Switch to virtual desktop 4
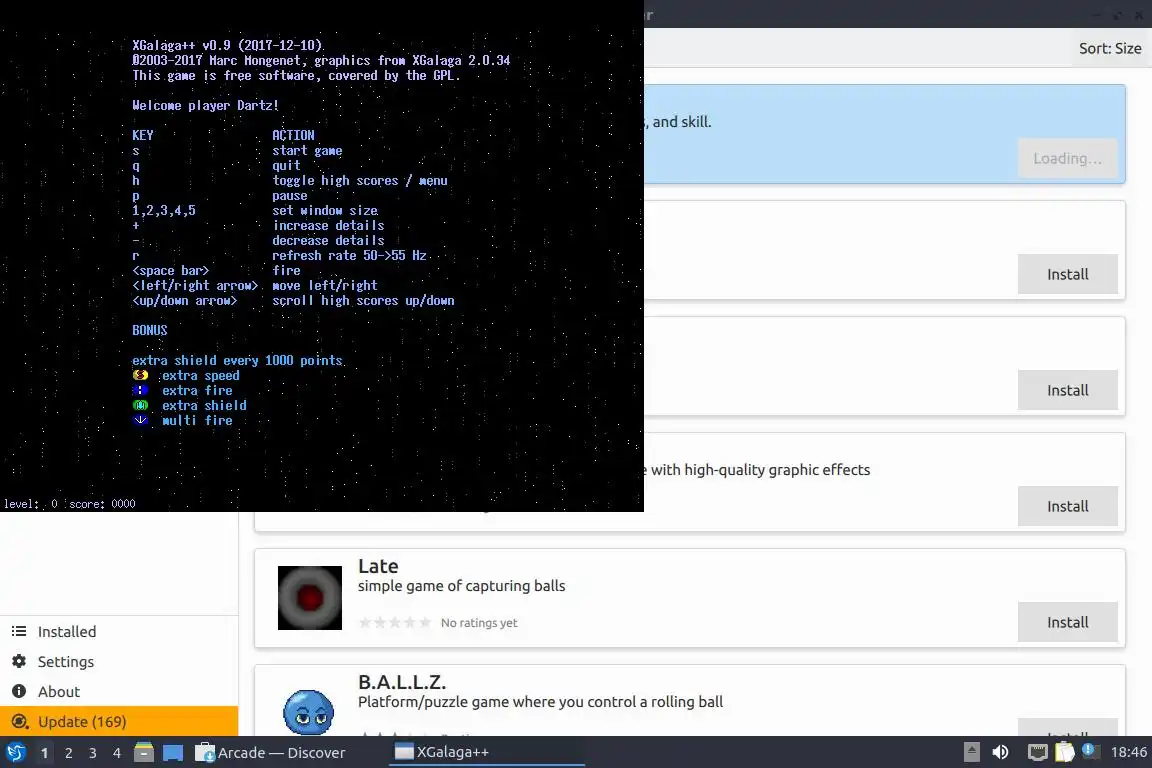 click(116, 753)
